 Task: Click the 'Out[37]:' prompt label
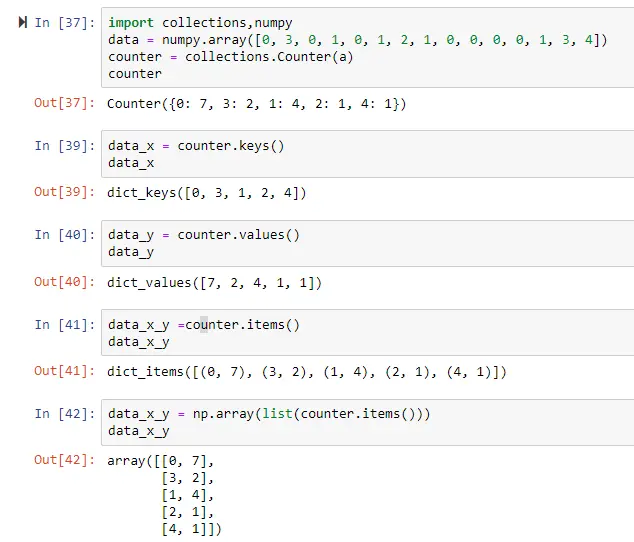(x=65, y=103)
